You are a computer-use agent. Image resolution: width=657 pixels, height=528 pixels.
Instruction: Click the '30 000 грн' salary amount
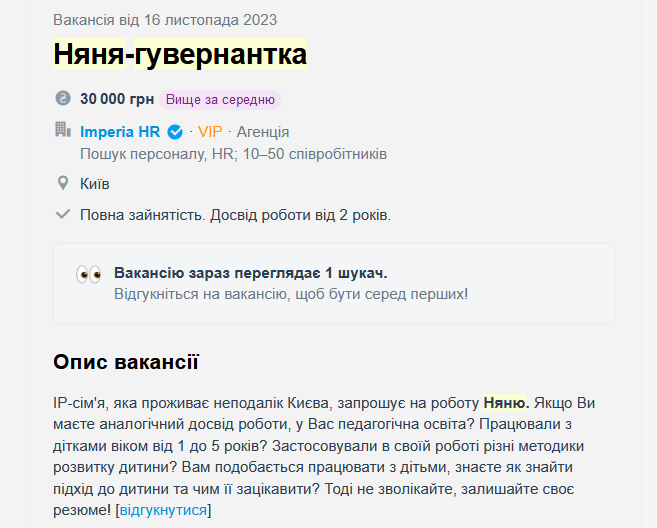(117, 99)
